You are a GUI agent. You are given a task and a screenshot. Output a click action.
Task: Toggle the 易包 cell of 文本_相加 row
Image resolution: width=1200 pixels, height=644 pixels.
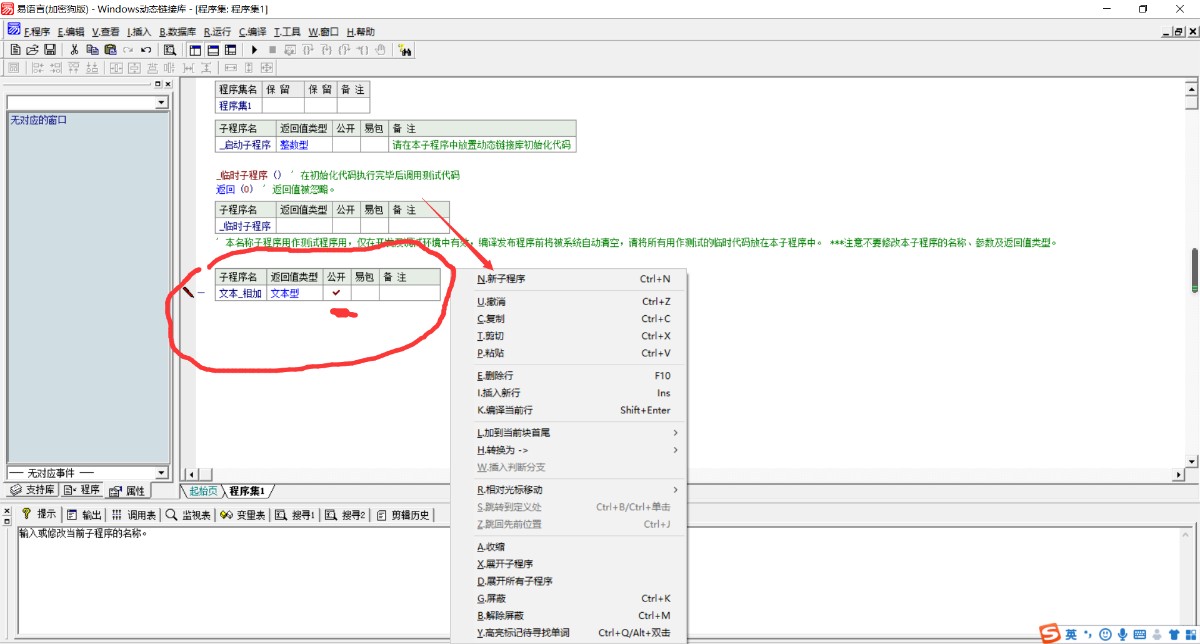coord(365,293)
